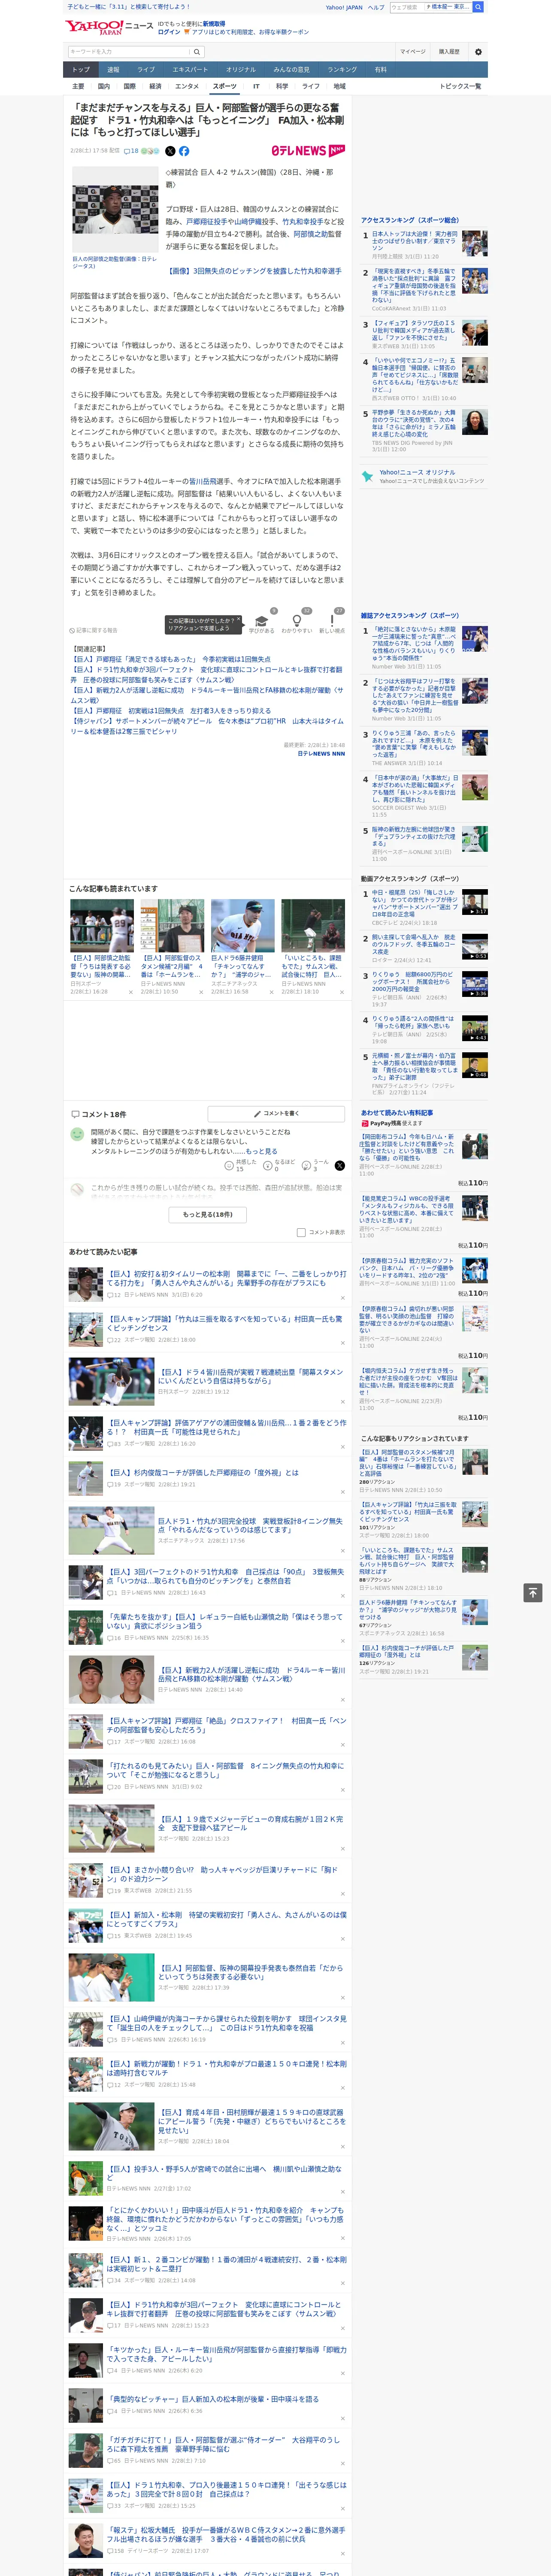Share article on X icon under headline
The height and width of the screenshot is (2576, 551).
(x=170, y=151)
